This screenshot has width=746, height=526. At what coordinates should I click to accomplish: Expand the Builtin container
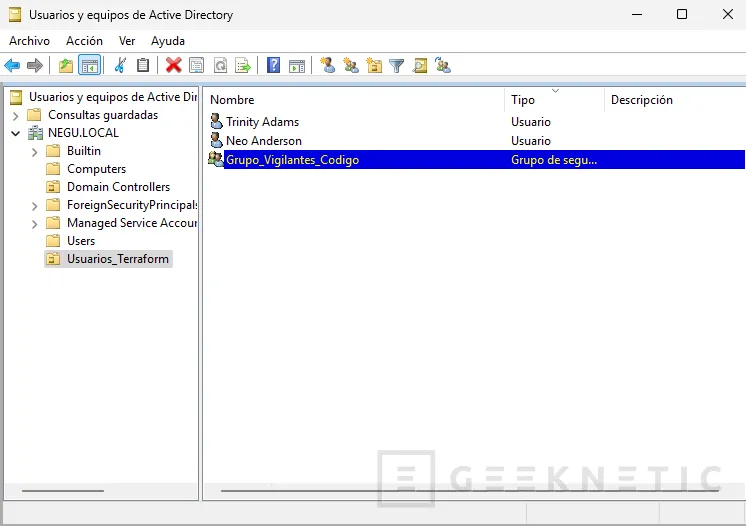point(35,152)
